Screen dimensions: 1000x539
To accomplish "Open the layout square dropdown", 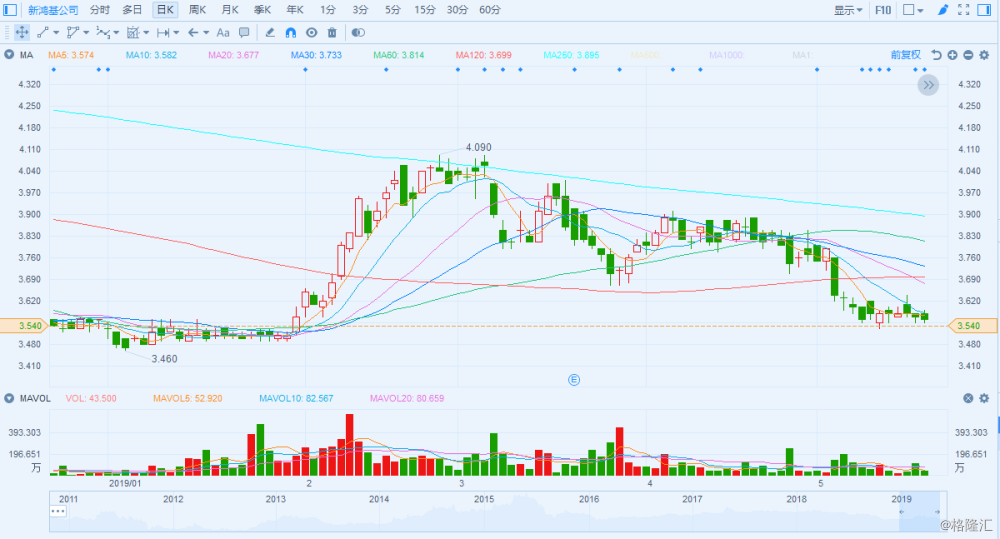I will pos(913,10).
